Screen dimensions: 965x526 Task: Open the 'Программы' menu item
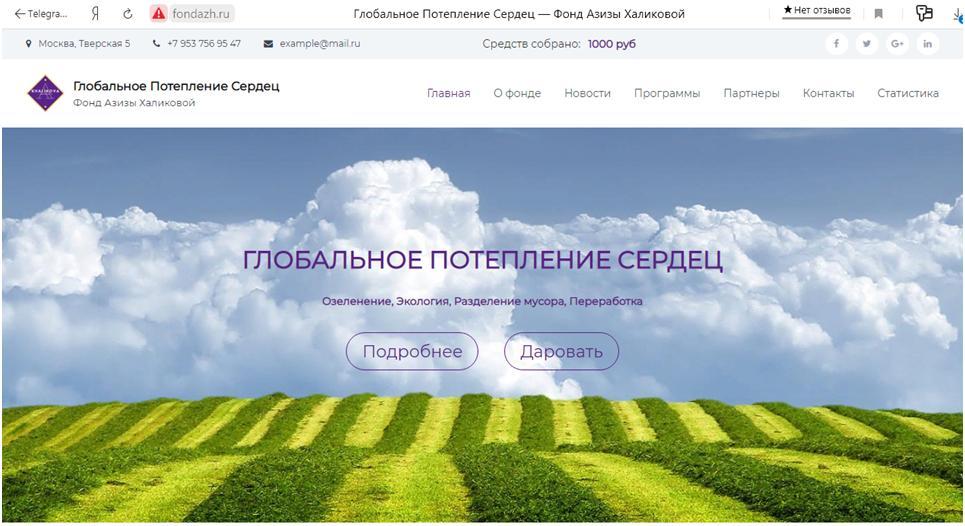click(667, 94)
